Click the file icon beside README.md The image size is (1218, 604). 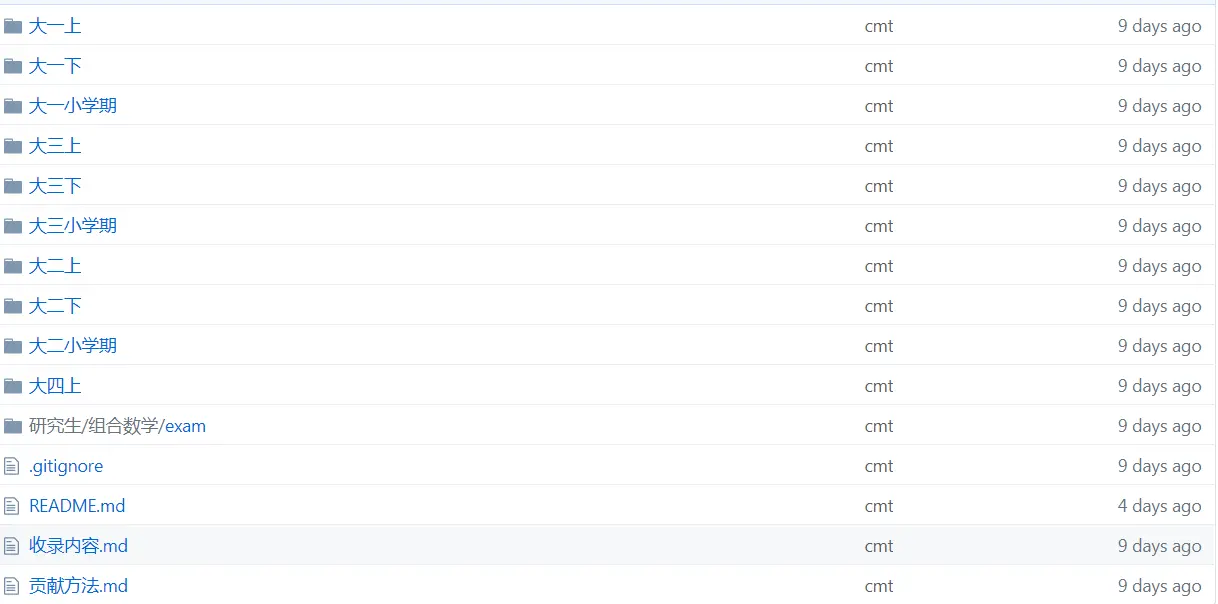click(12, 506)
